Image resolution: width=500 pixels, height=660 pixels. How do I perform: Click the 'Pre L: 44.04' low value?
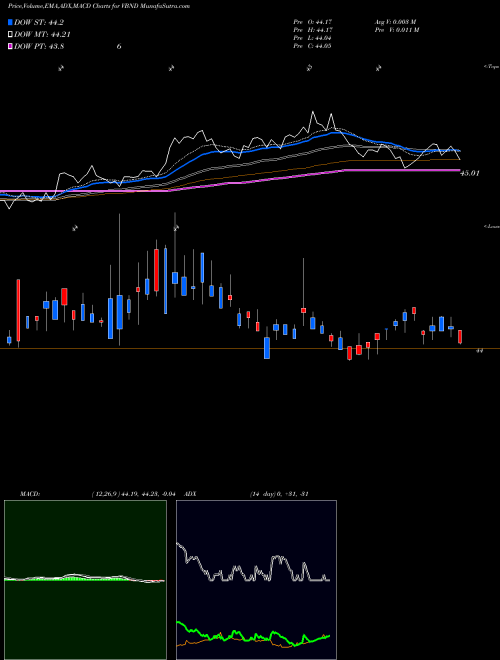(x=313, y=37)
